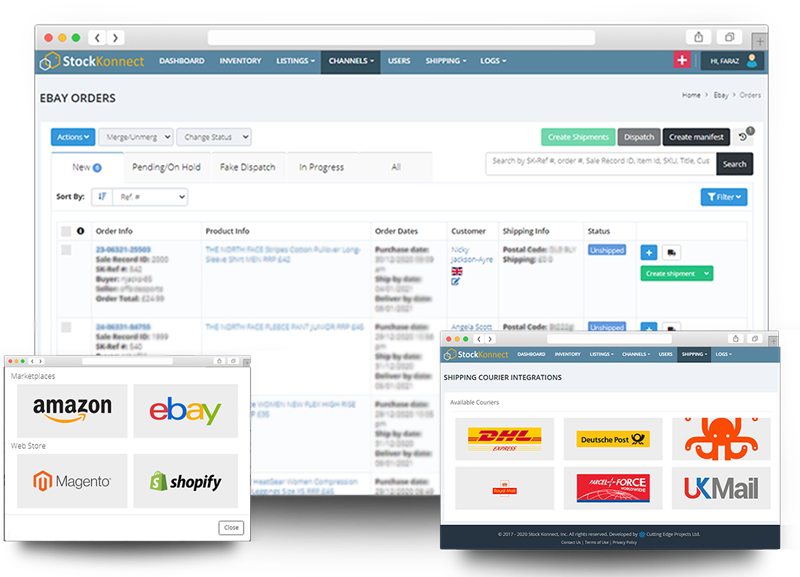This screenshot has height=577, width=800.
Task: Select the eBay marketplace tile
Action: coord(186,411)
